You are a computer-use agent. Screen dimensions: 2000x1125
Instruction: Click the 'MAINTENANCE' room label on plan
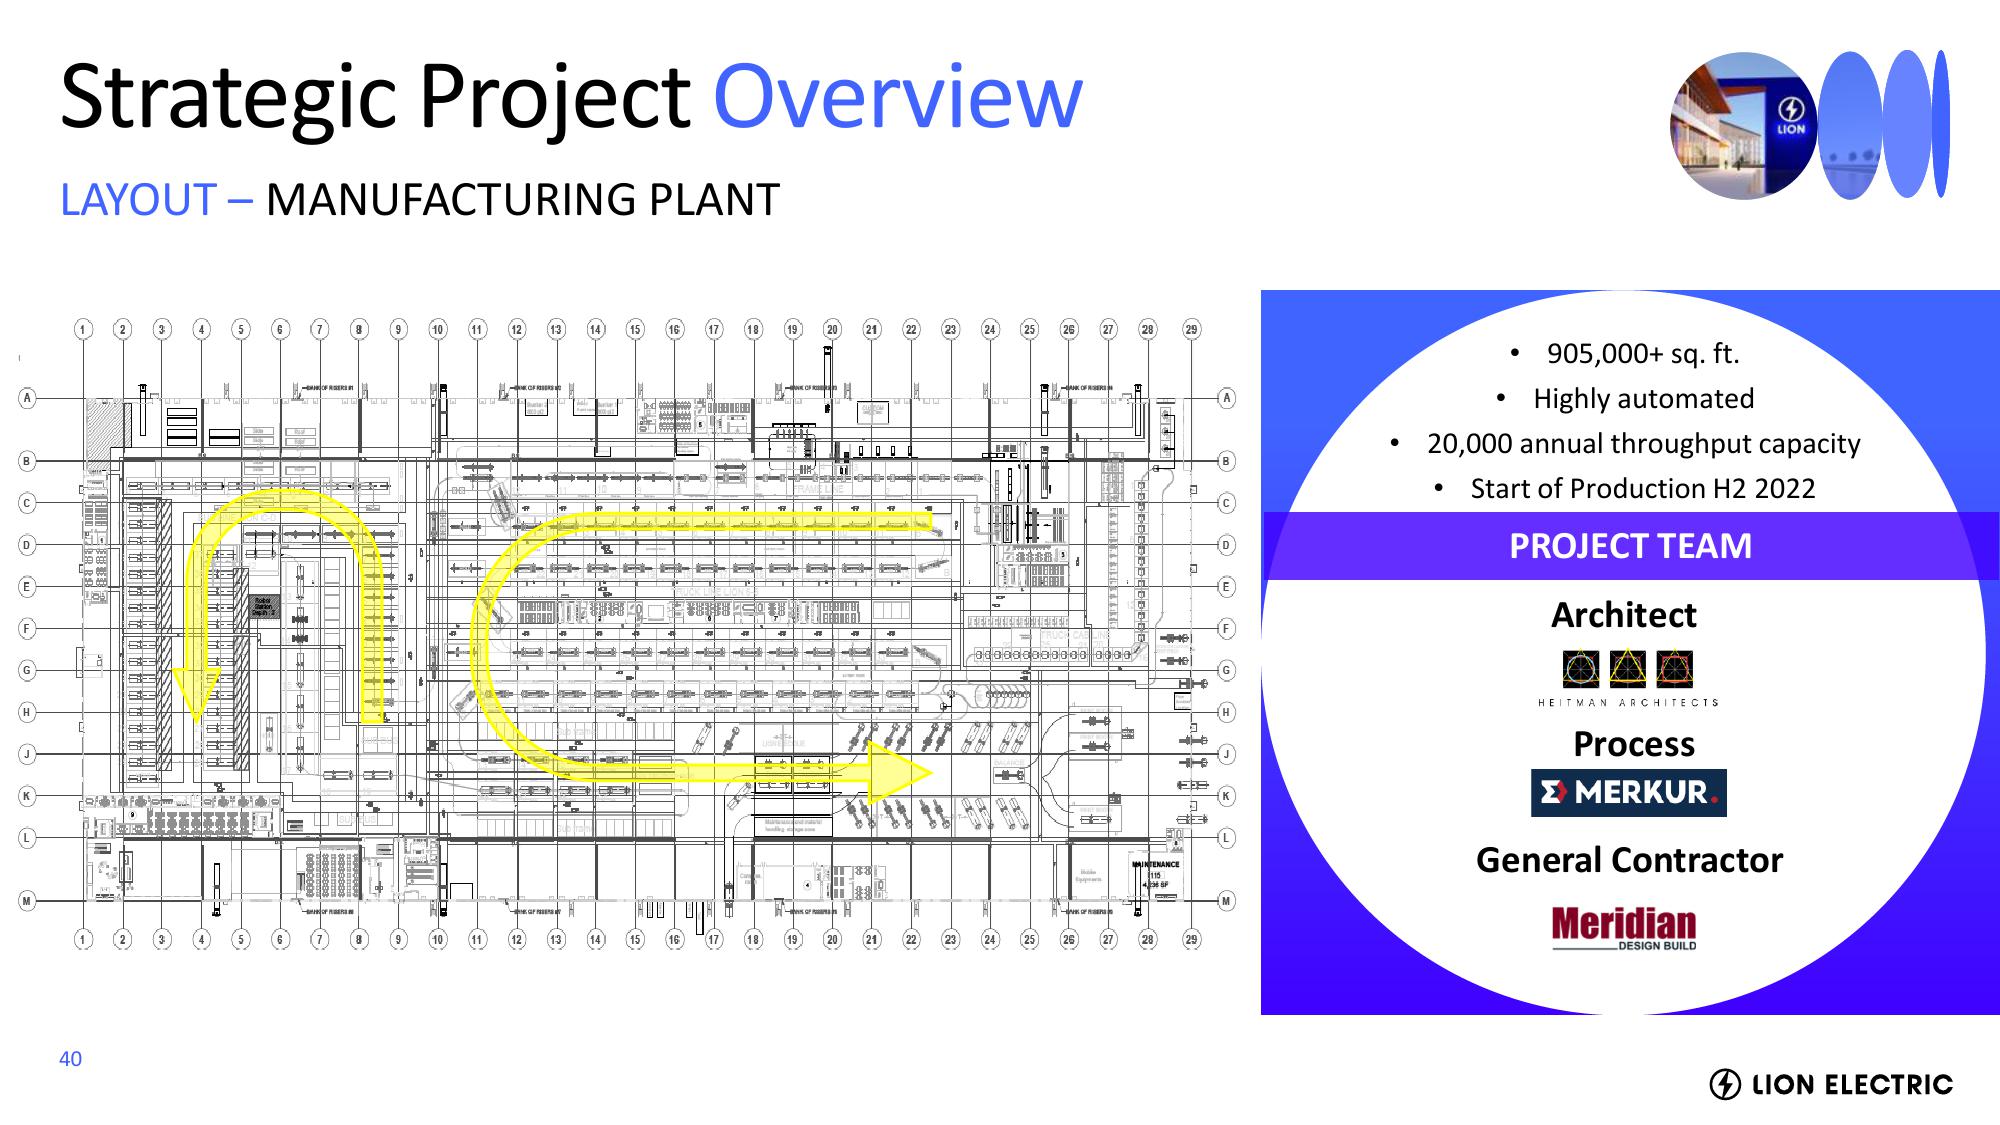[1156, 864]
